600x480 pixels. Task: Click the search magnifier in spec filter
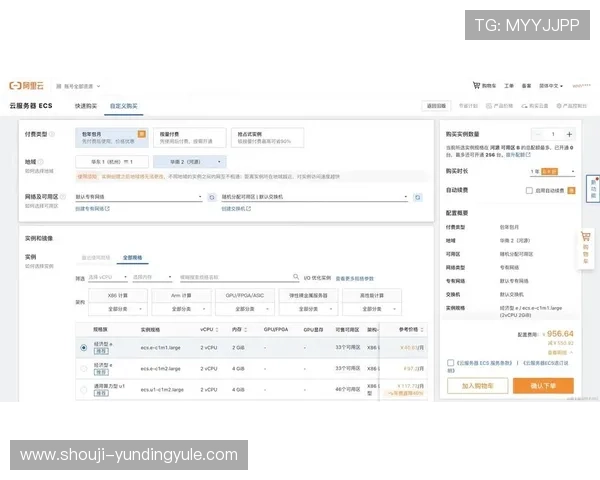tap(296, 277)
